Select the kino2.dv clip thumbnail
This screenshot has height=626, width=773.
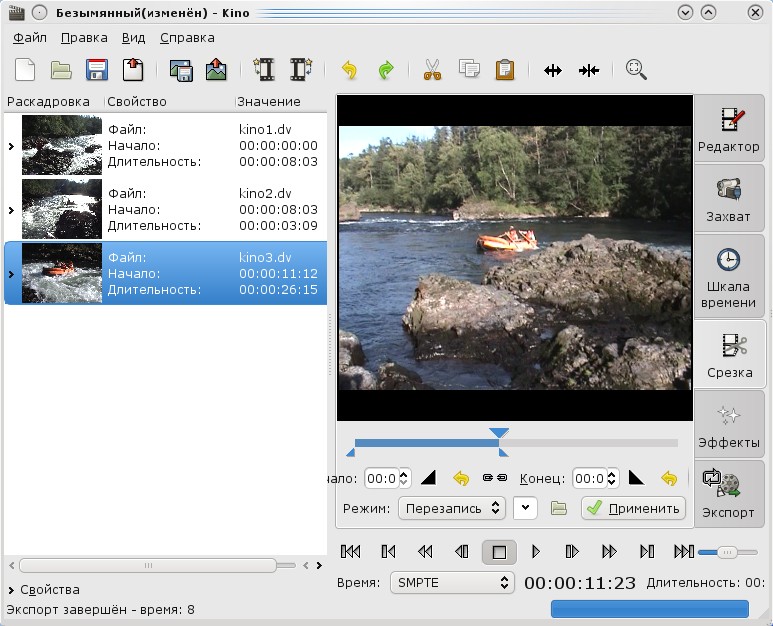[x=62, y=210]
